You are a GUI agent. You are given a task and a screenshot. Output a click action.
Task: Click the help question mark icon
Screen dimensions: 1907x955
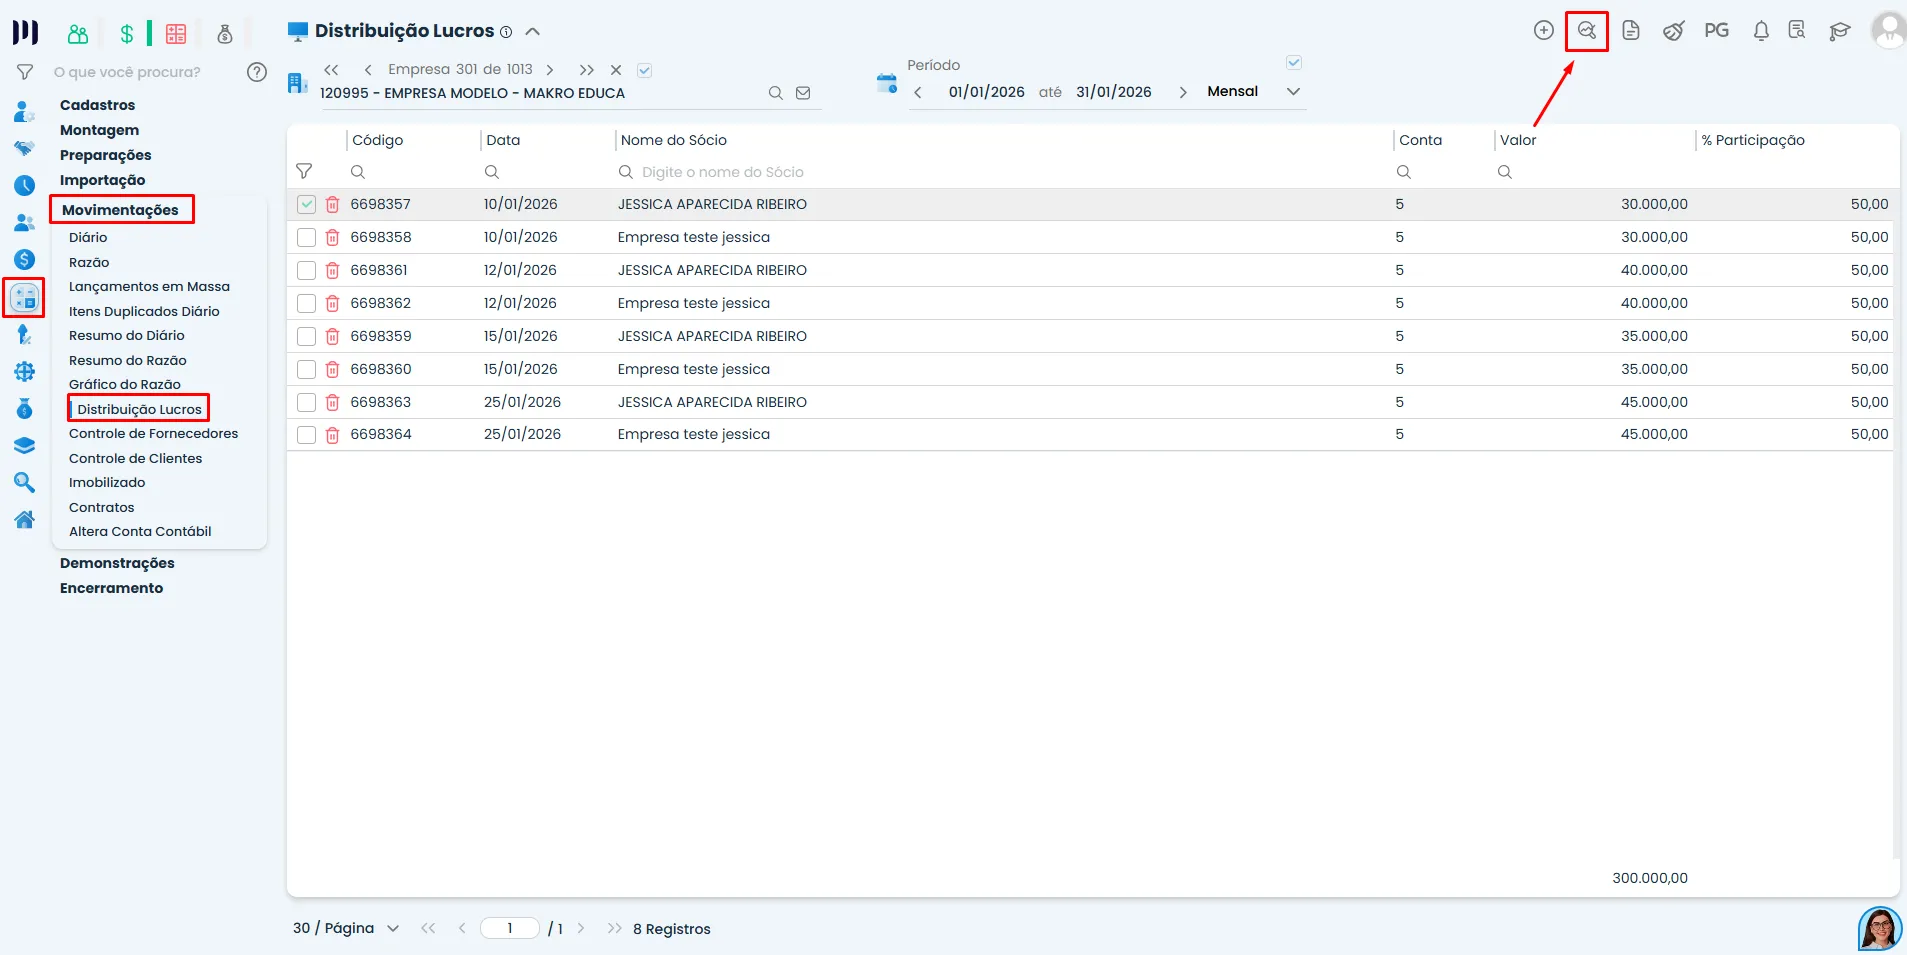pyautogui.click(x=257, y=72)
